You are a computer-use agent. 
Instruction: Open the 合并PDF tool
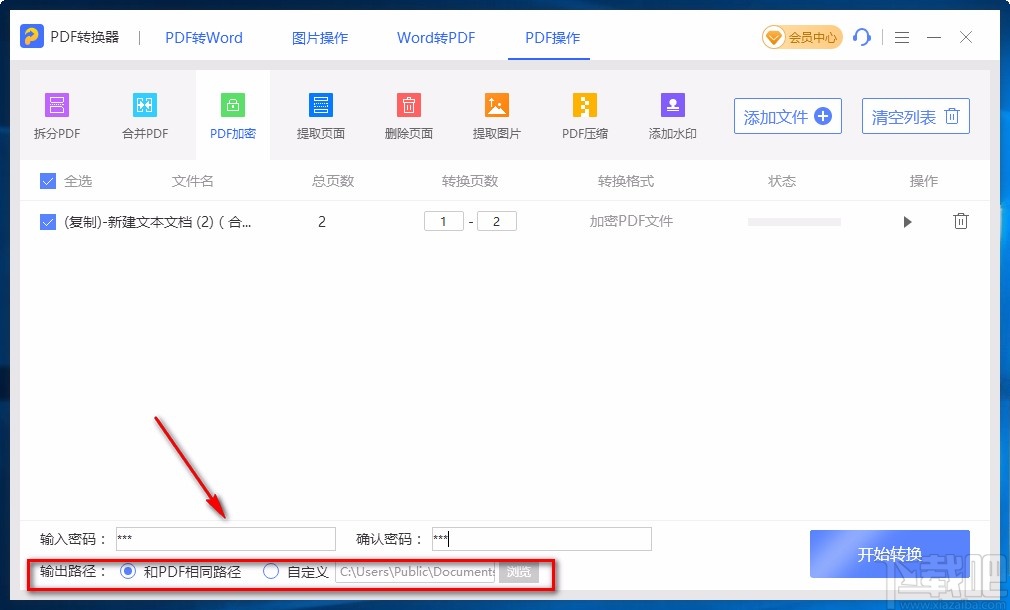[x=144, y=113]
